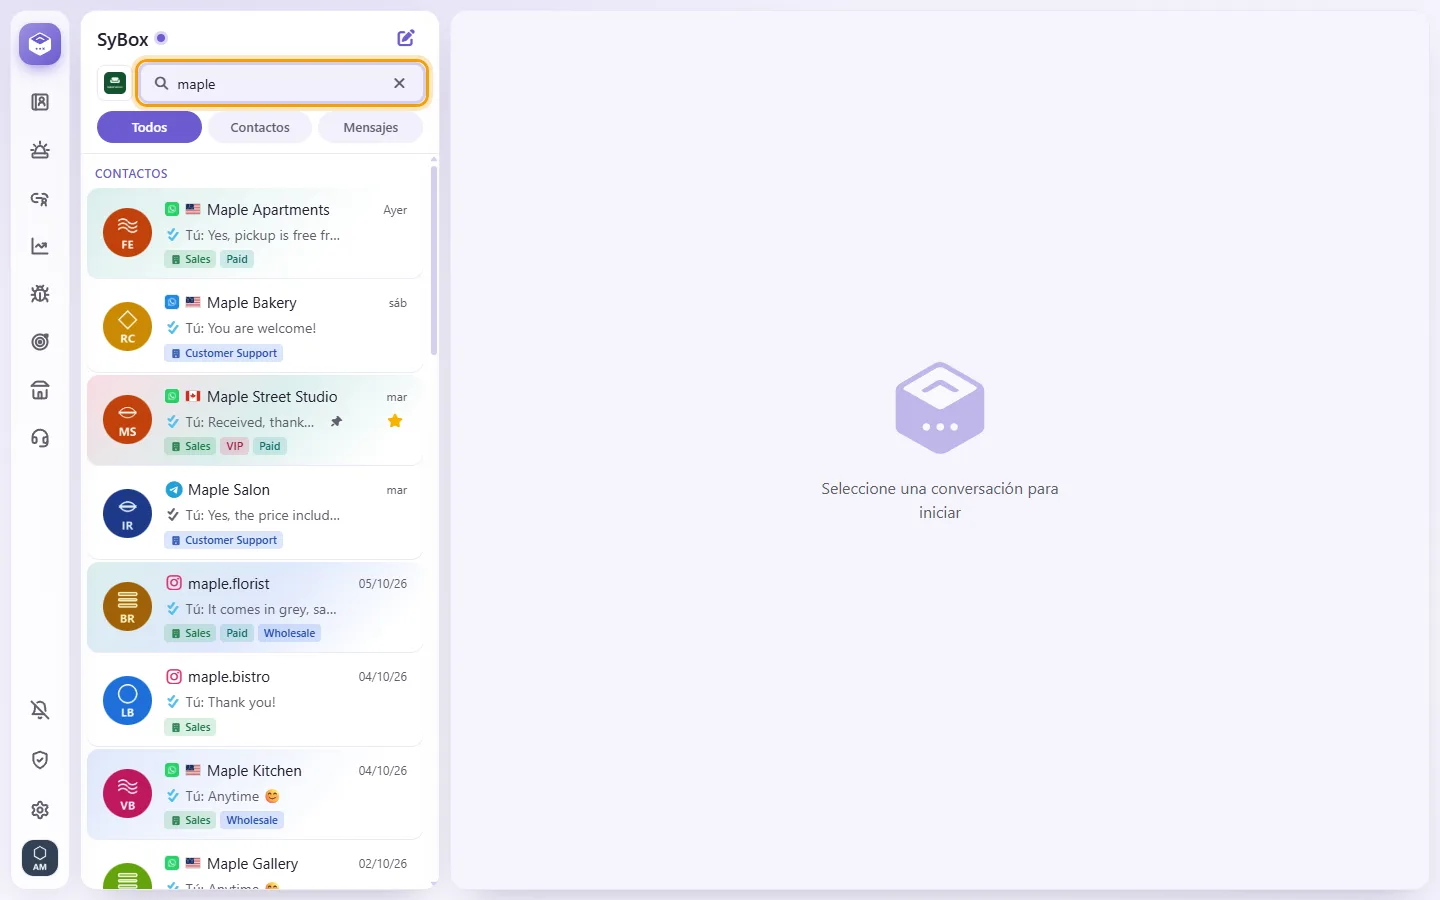Open the Maple Apartments conversation
The width and height of the screenshot is (1440, 900).
(x=255, y=233)
